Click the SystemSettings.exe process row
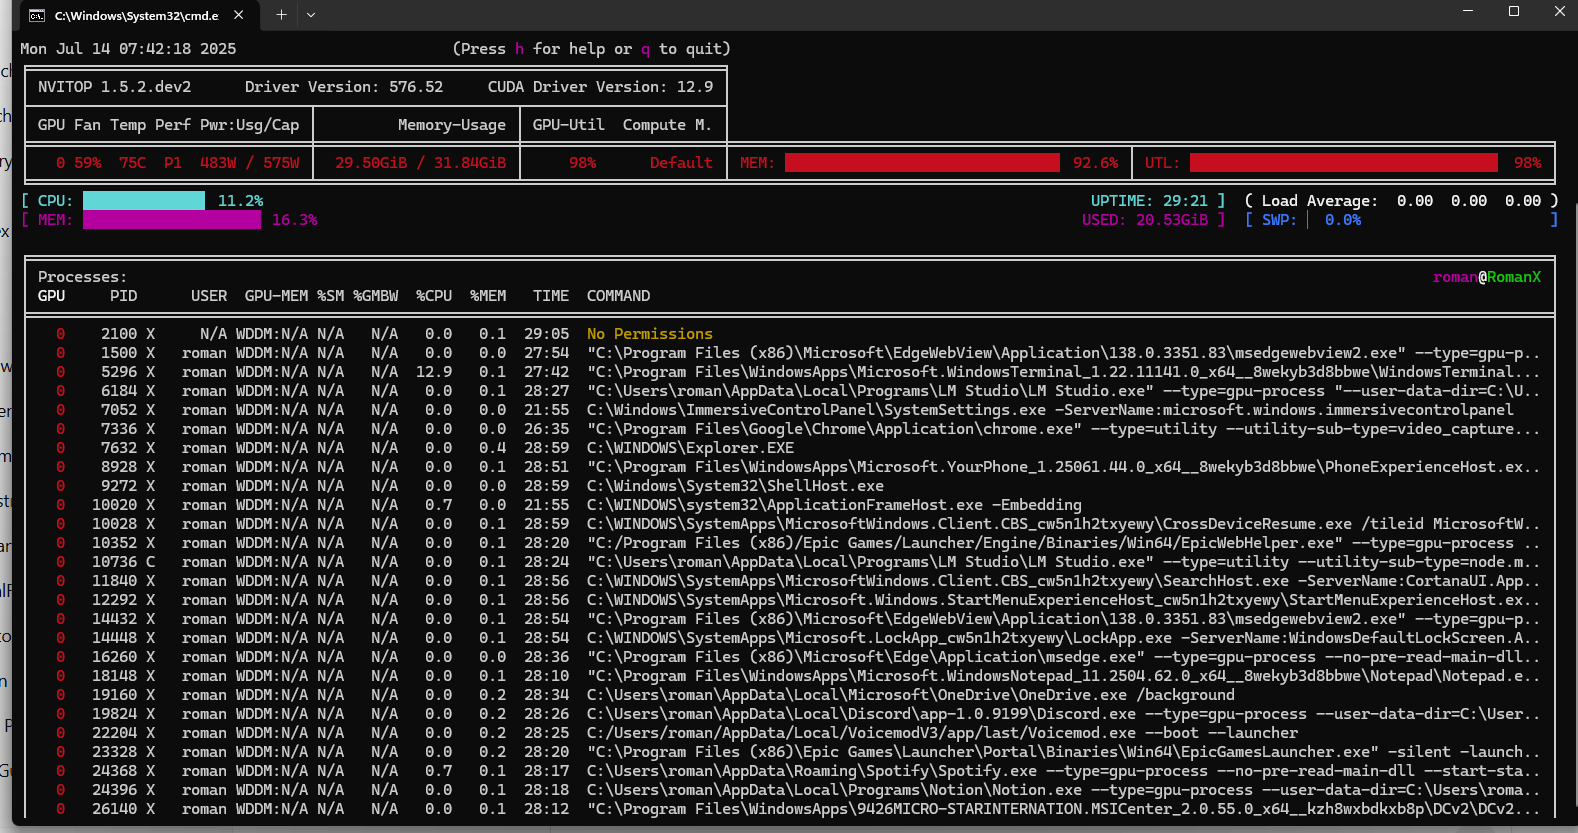Screen dimensions: 1578x833 790,410
